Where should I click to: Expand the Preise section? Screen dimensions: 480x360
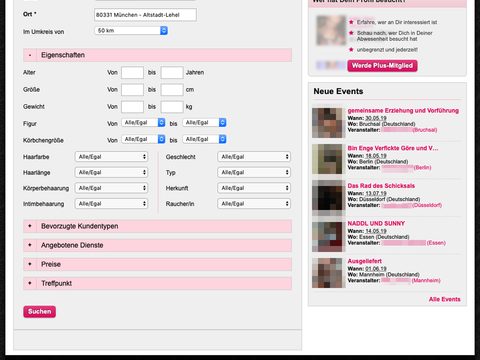coord(157,264)
